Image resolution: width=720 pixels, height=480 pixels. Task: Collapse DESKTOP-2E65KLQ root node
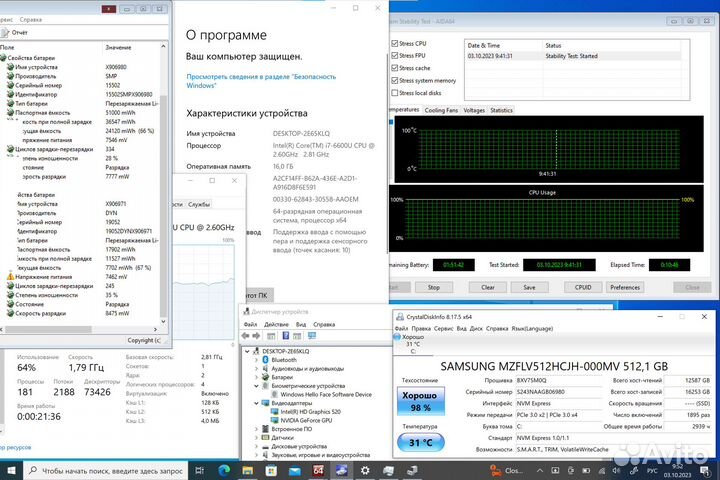(247, 351)
